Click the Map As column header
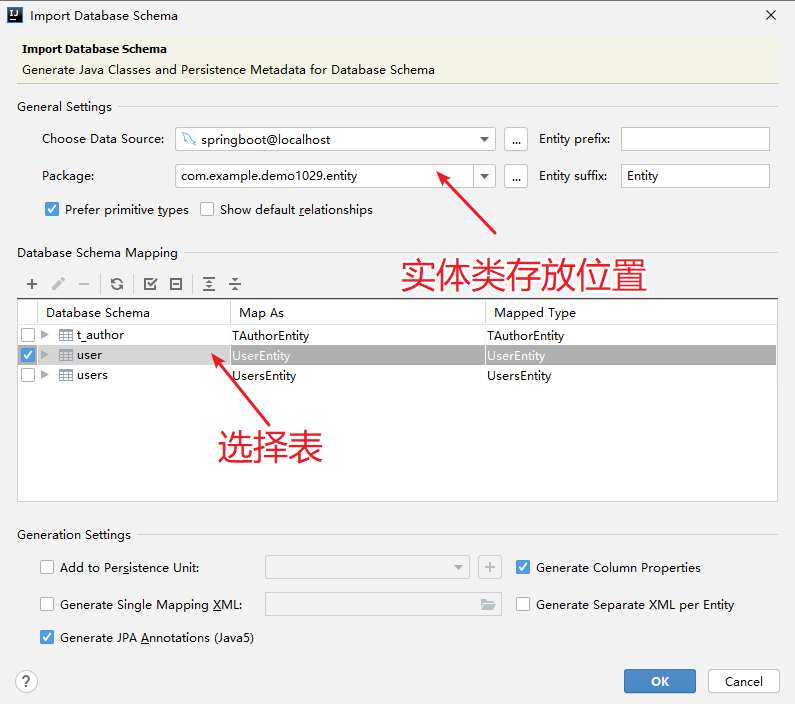This screenshot has height=704, width=795. point(358,313)
